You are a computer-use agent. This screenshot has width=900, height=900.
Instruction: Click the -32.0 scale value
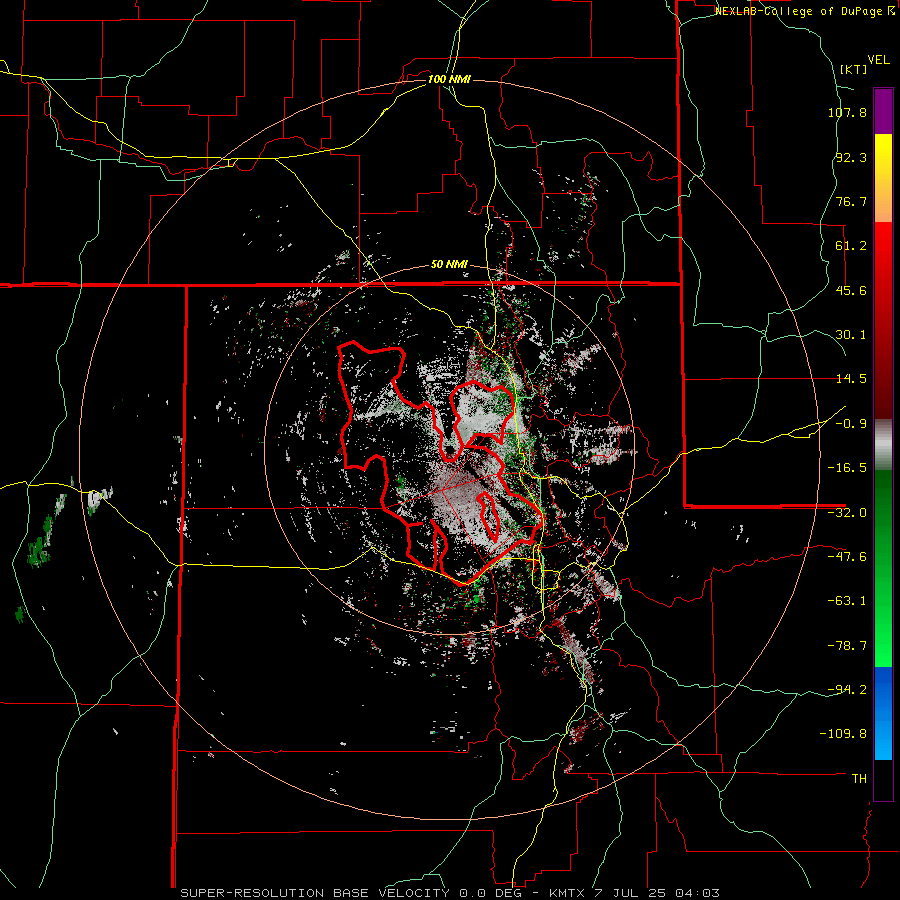(847, 513)
